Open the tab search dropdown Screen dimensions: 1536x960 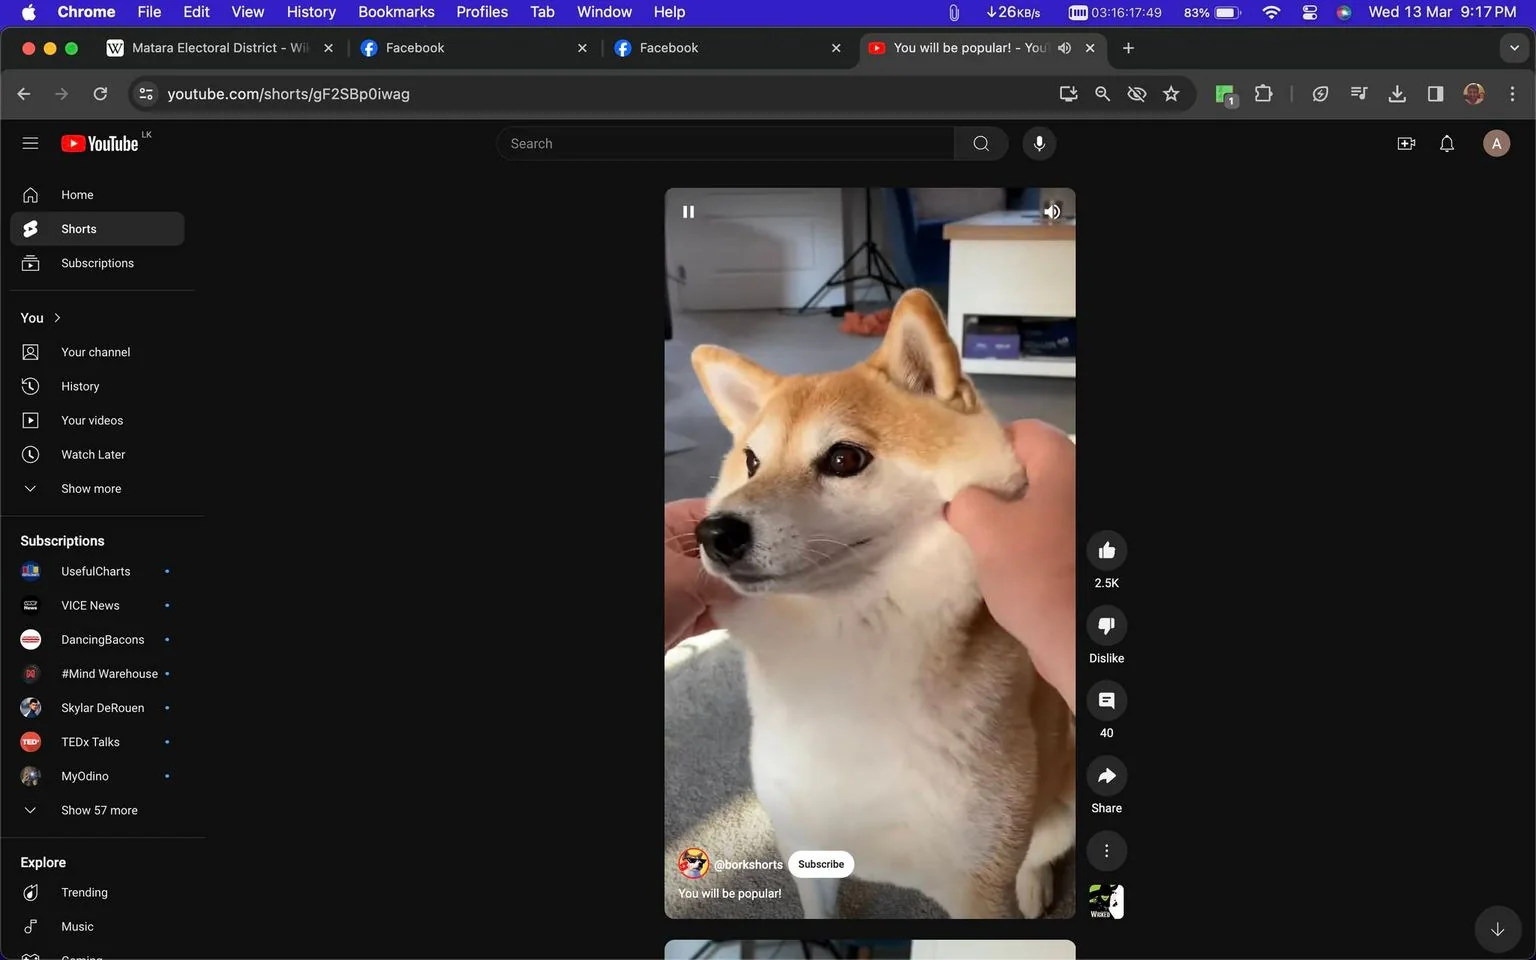point(1514,48)
